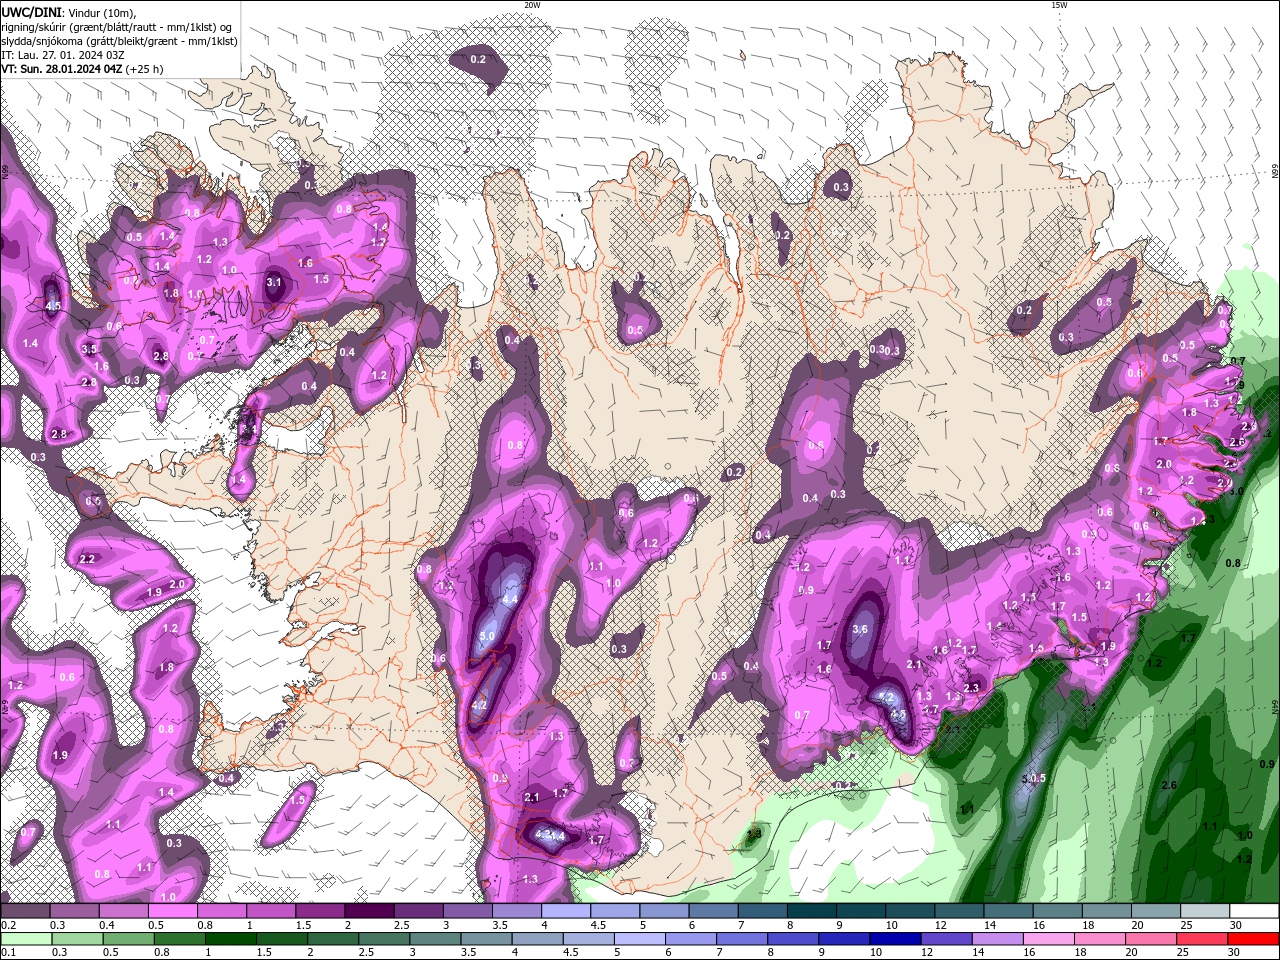The height and width of the screenshot is (960, 1280).
Task: Pick the bright red swatch after 30 on lower scale
Action: click(x=1253, y=939)
